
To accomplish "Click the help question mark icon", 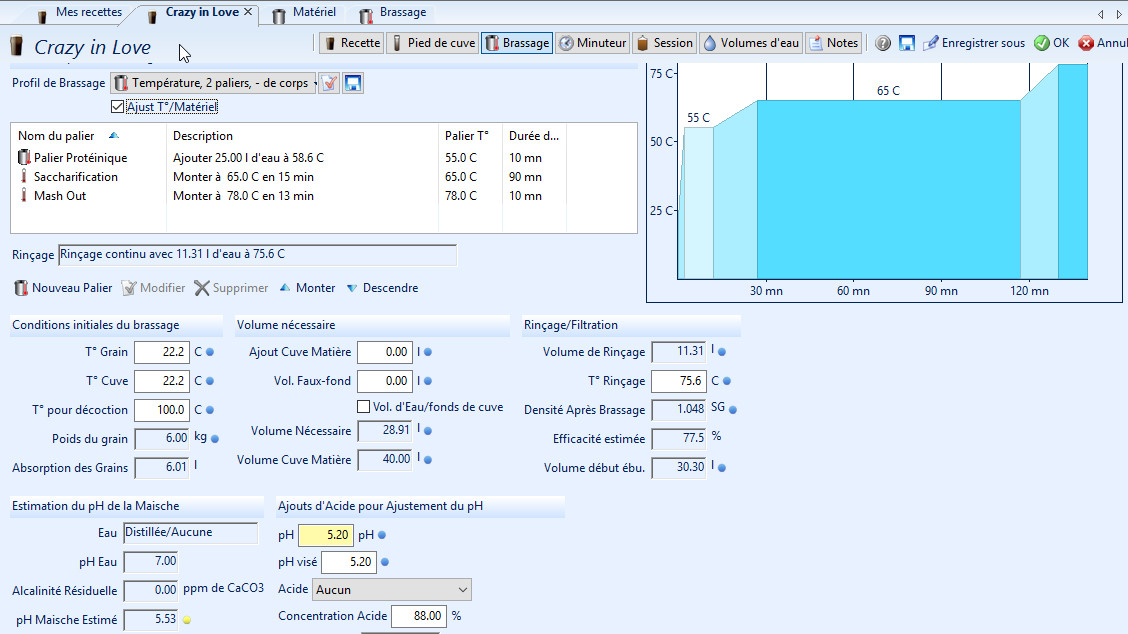I will (883, 43).
